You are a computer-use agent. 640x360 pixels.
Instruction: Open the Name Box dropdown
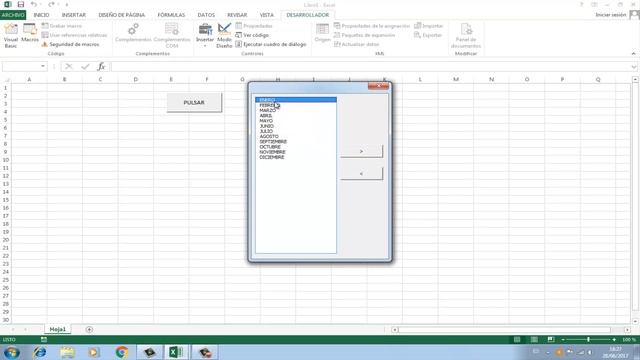[x=43, y=66]
